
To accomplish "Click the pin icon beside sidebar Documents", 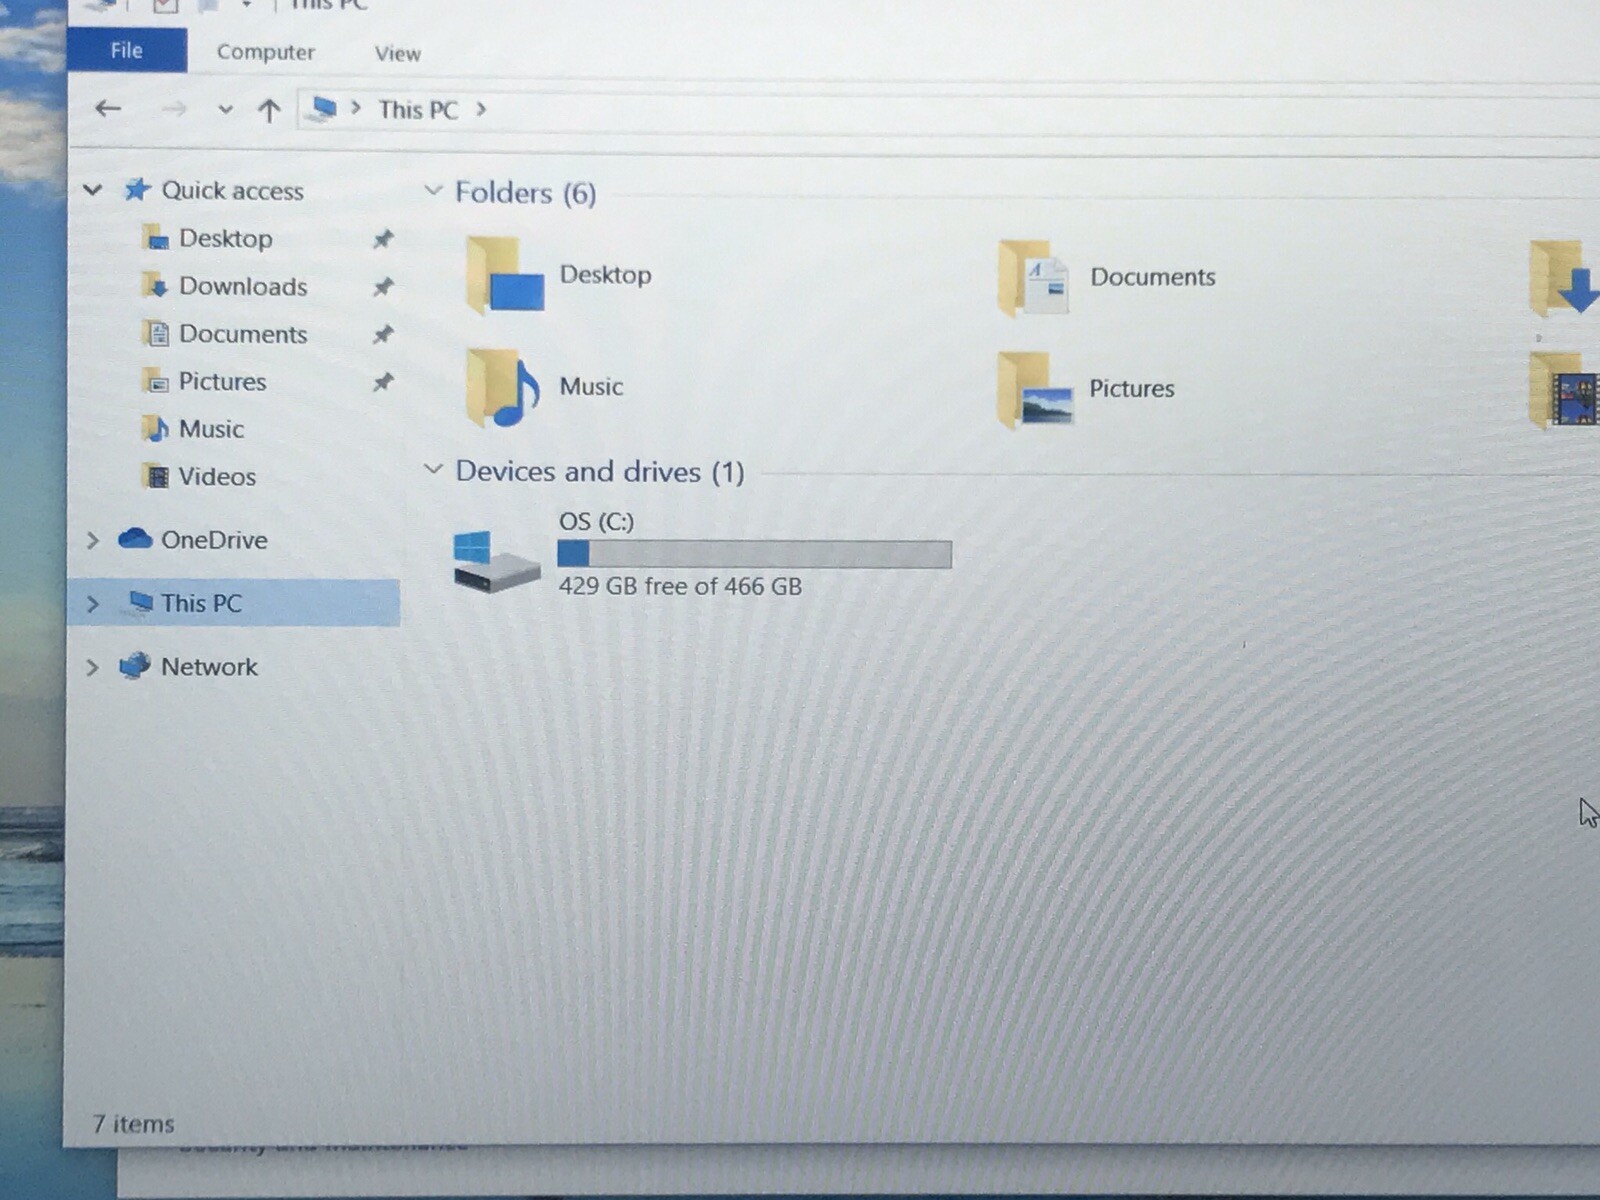I will click(x=383, y=334).
